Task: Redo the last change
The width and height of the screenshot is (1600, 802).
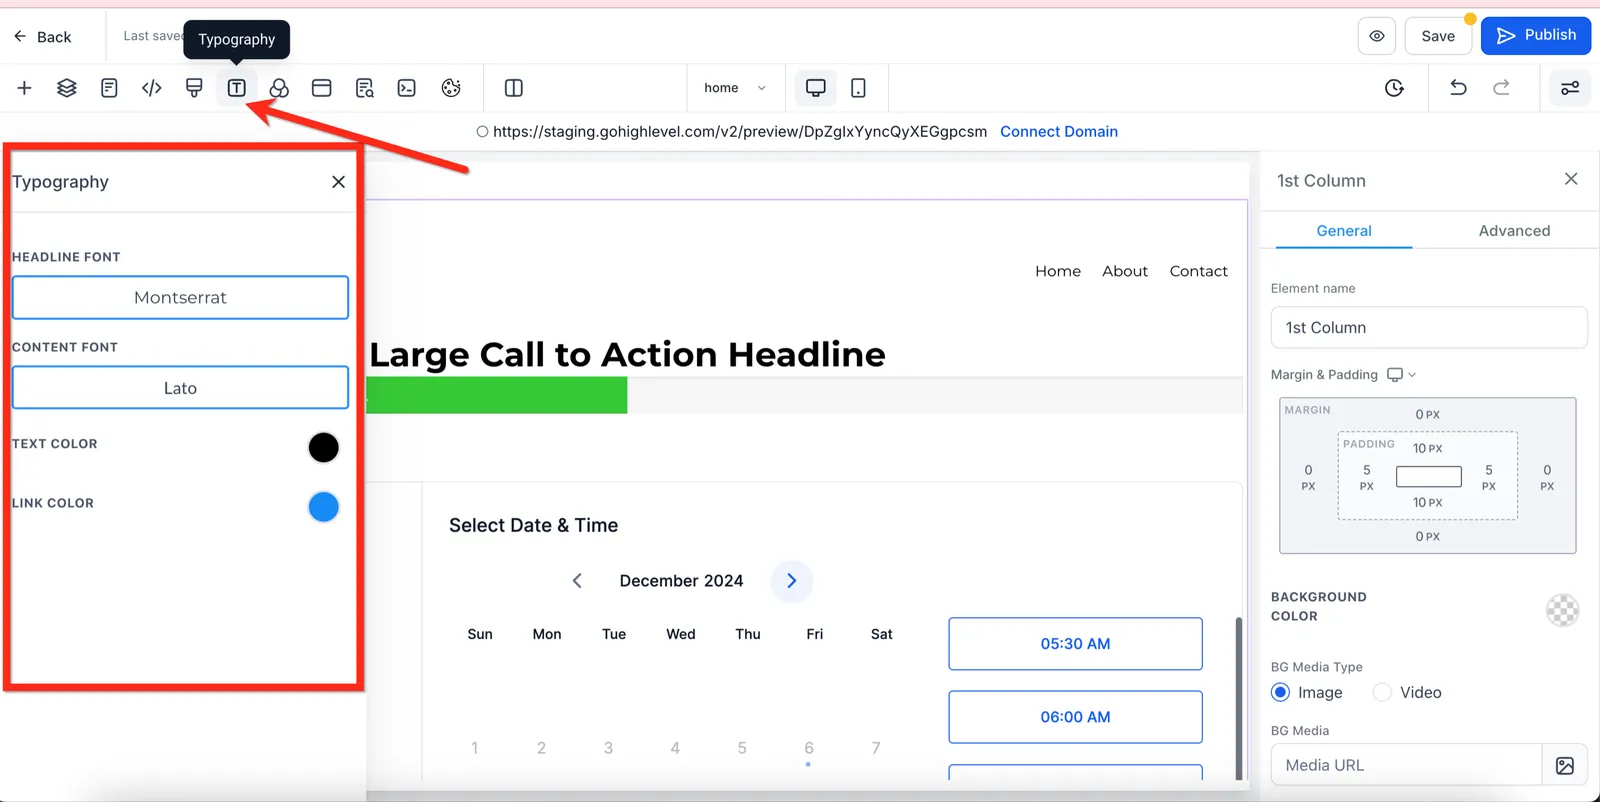Action: click(x=1501, y=88)
